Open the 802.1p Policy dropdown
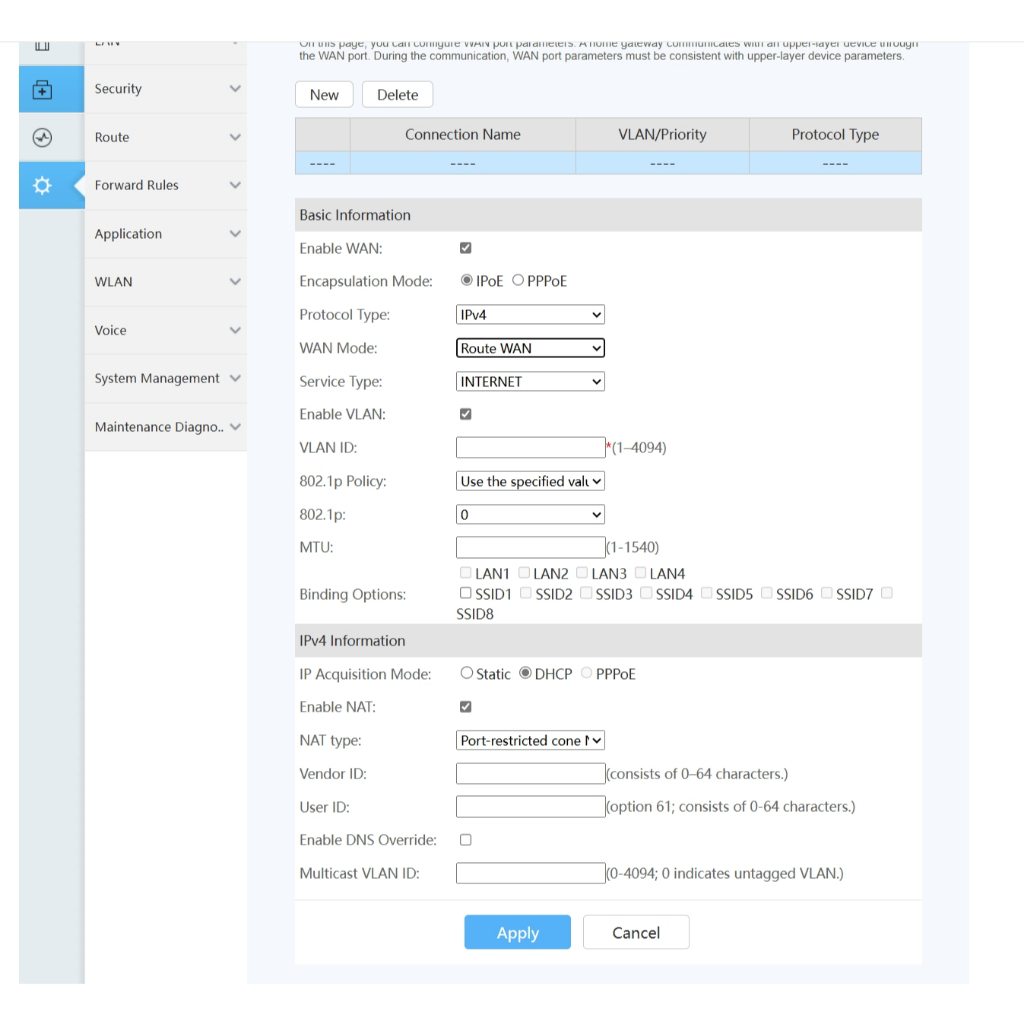 [530, 481]
